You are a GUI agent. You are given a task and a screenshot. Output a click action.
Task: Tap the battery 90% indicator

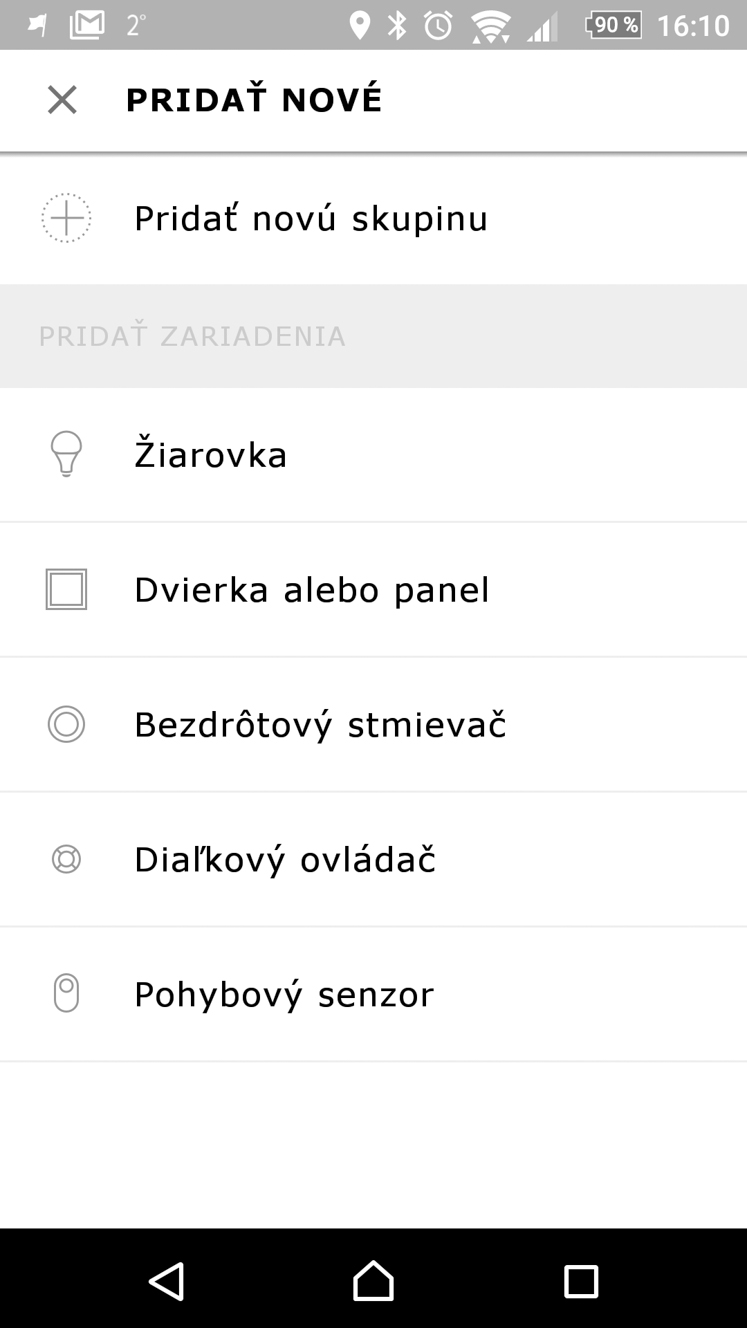613,25
